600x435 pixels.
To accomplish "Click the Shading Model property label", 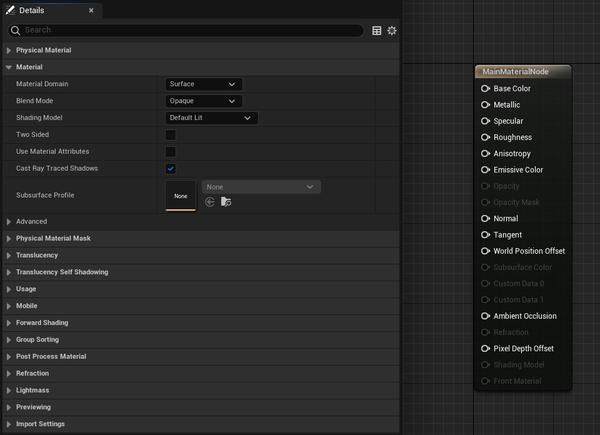I will pyautogui.click(x=39, y=117).
